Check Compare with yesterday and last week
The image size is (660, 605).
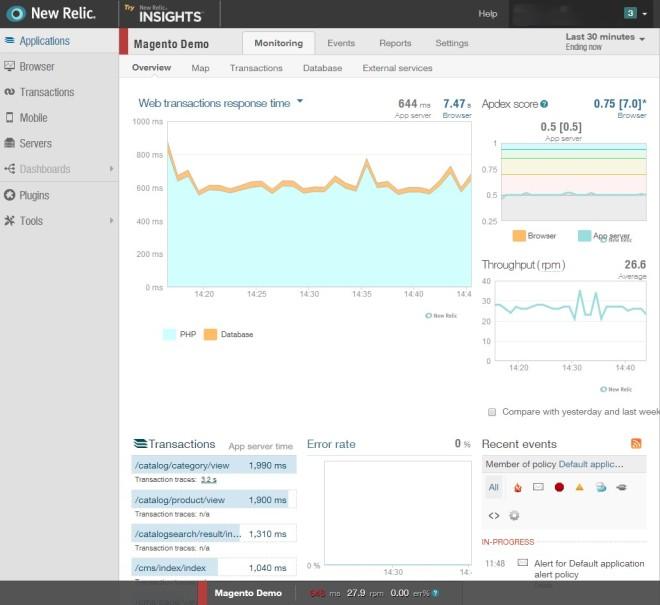(x=492, y=412)
